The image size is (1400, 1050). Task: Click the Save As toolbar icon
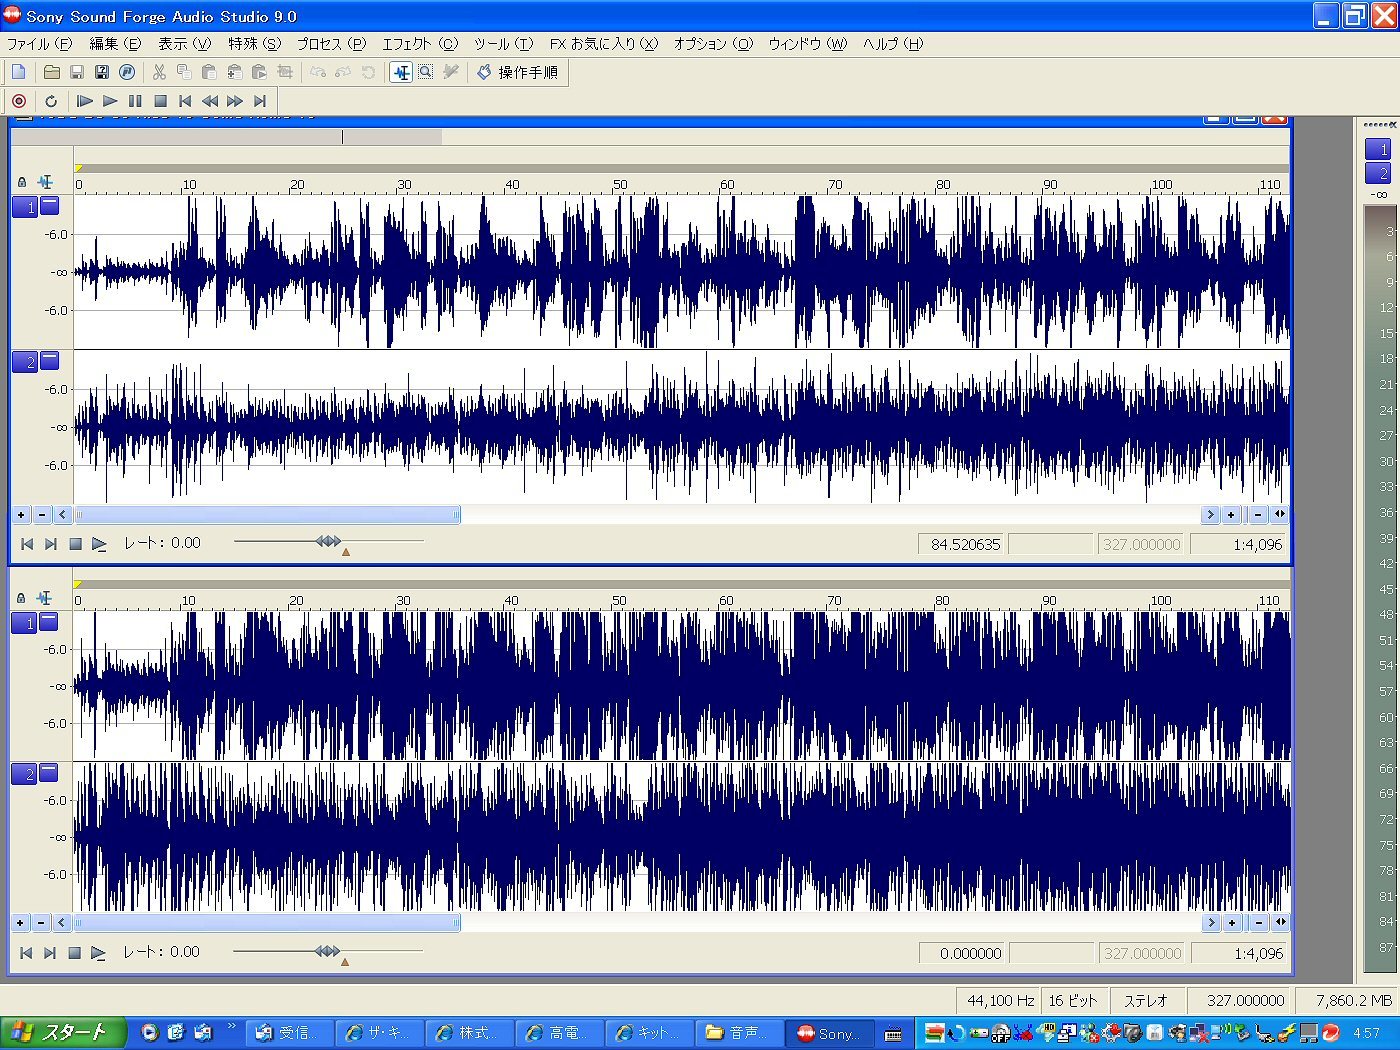(101, 72)
